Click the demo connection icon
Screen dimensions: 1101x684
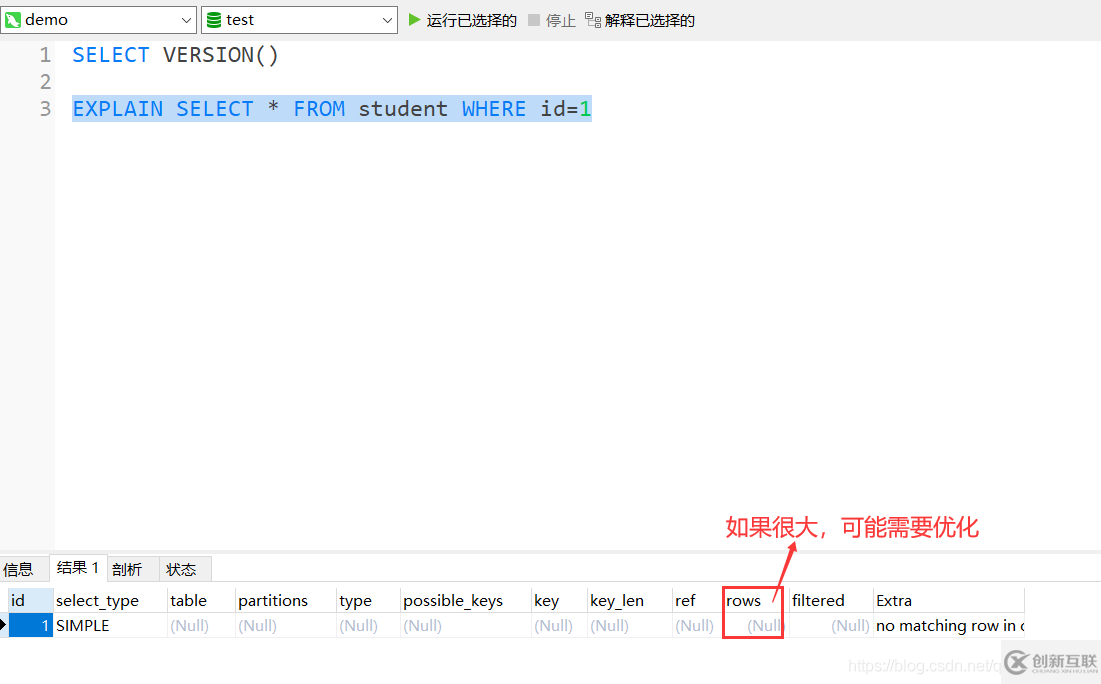pos(13,20)
